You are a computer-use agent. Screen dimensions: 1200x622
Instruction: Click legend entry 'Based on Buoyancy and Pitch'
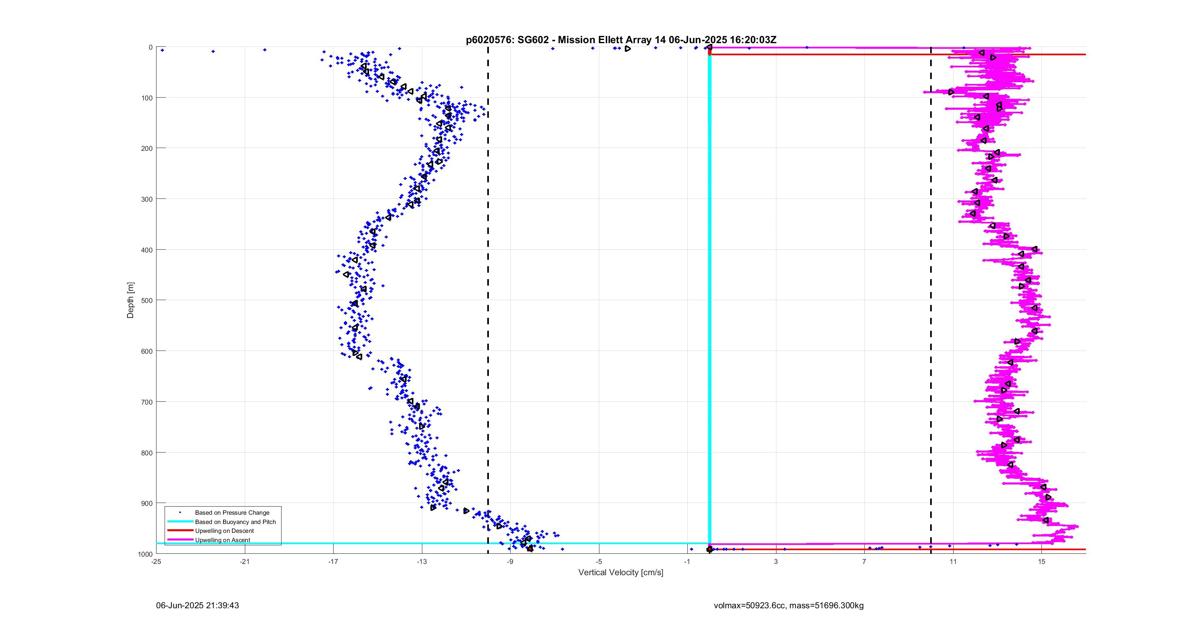click(x=235, y=522)
